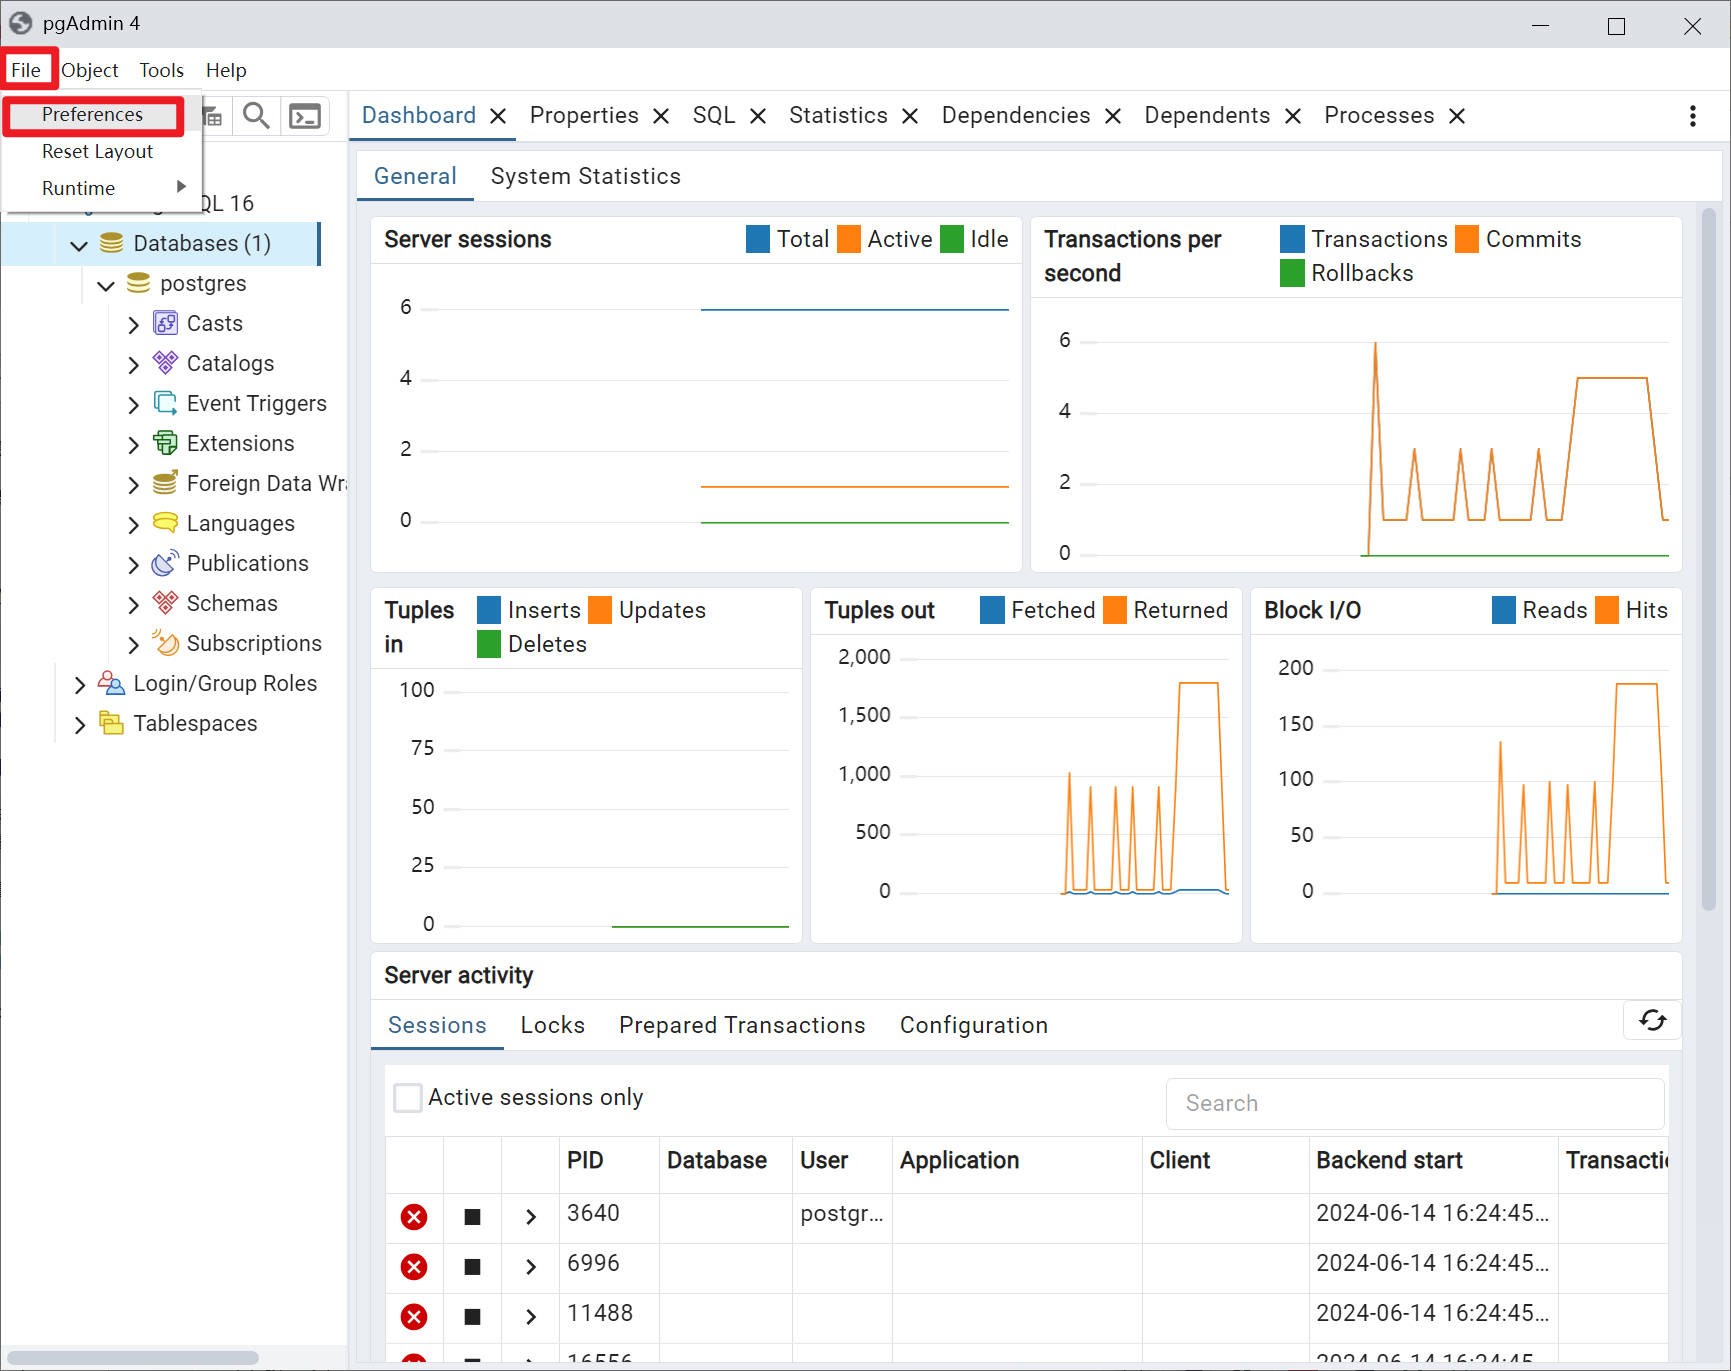Image resolution: width=1731 pixels, height=1371 pixels.
Task: Open the Search Objects magnifier tool
Action: pyautogui.click(x=256, y=116)
